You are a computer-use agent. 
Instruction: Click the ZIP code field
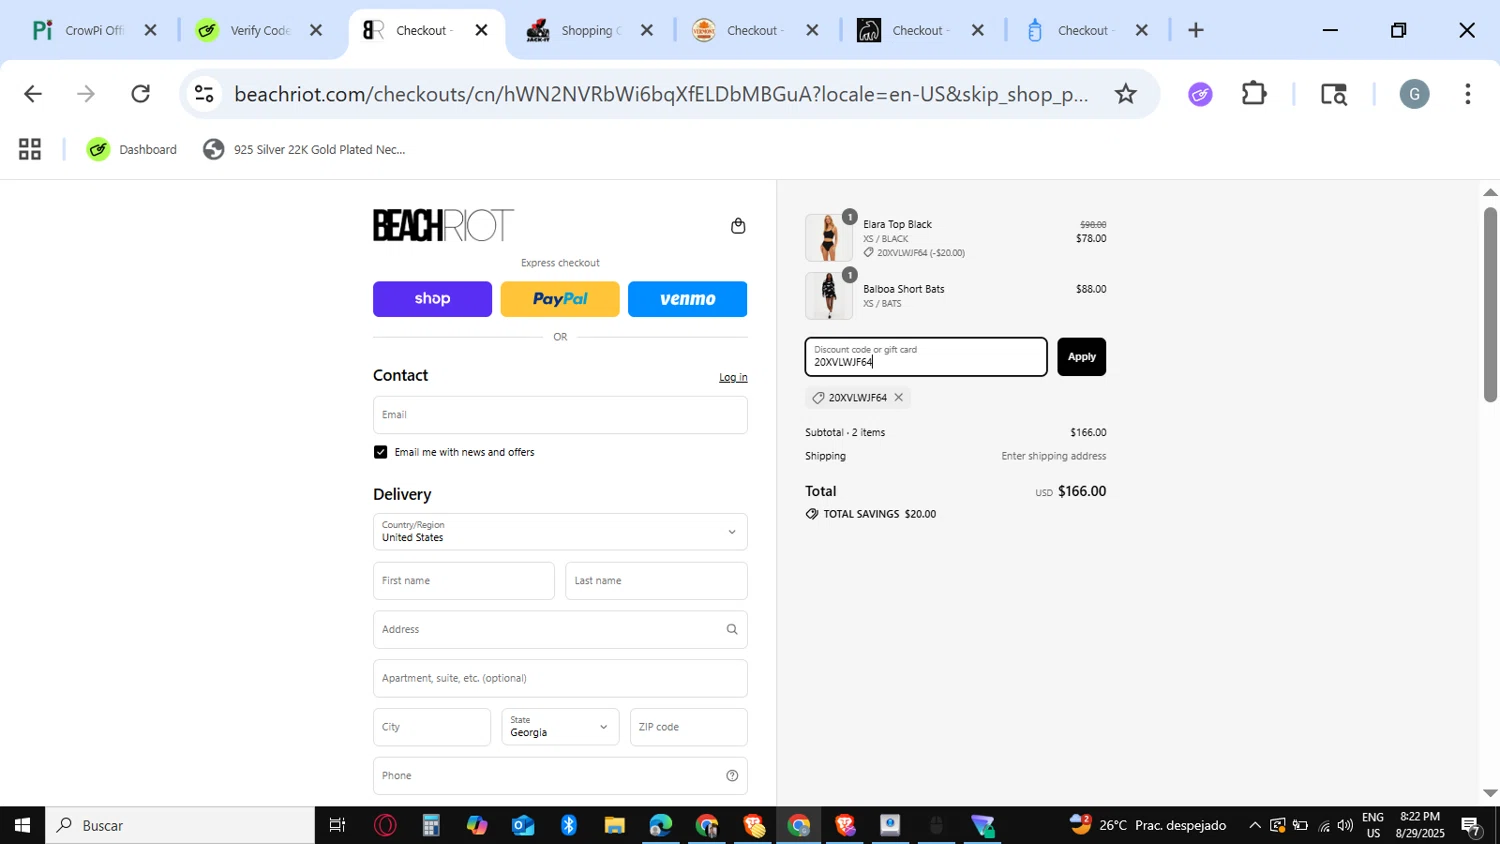point(688,727)
